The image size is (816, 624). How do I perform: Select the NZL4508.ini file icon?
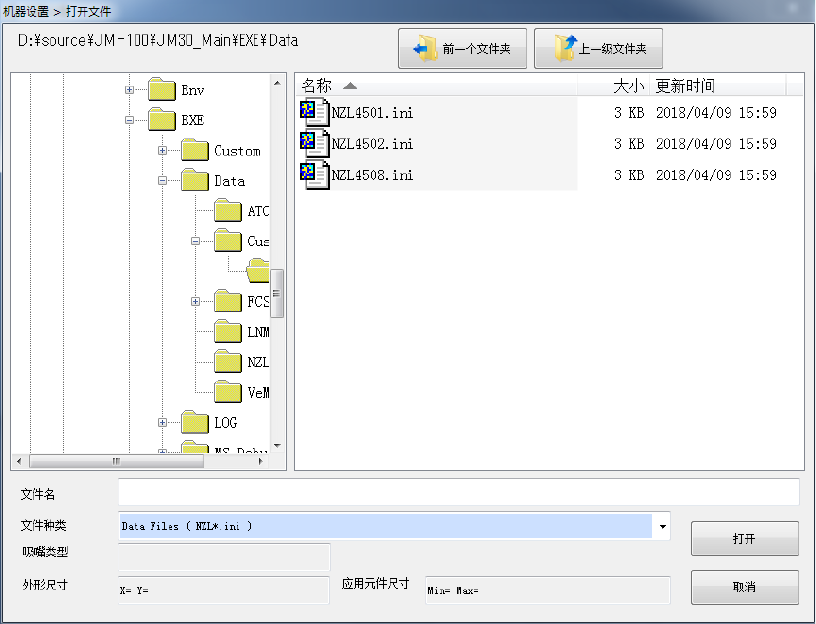[x=315, y=175]
